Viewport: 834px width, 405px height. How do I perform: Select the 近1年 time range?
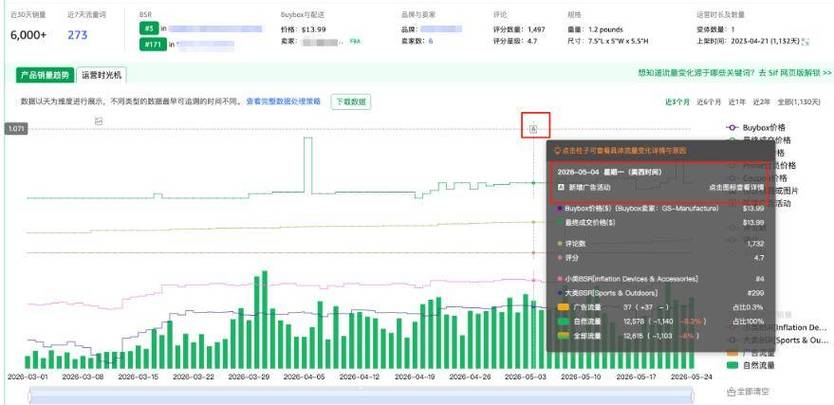(737, 102)
